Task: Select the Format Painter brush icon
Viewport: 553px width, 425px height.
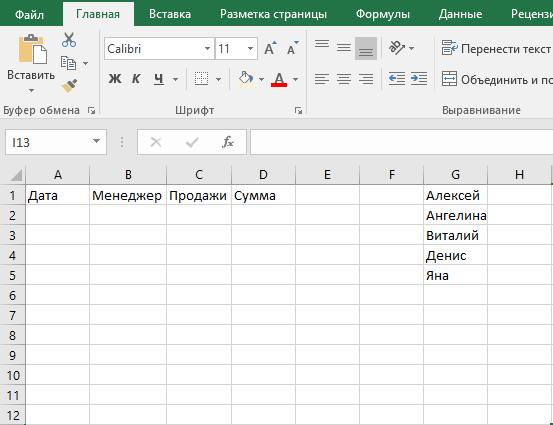Action: pyautogui.click(x=69, y=86)
